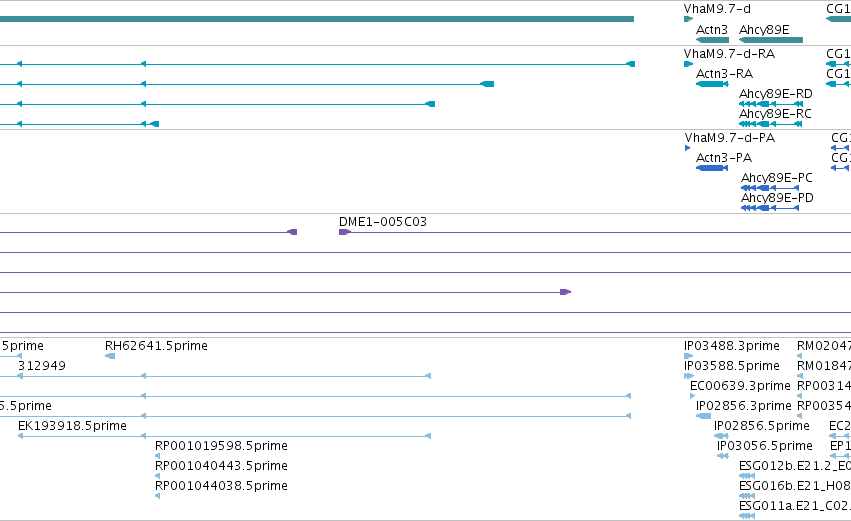Screen dimensions: 851x521
Task: Click the RP001044038.5prime EST arrow
Action: tap(157, 496)
